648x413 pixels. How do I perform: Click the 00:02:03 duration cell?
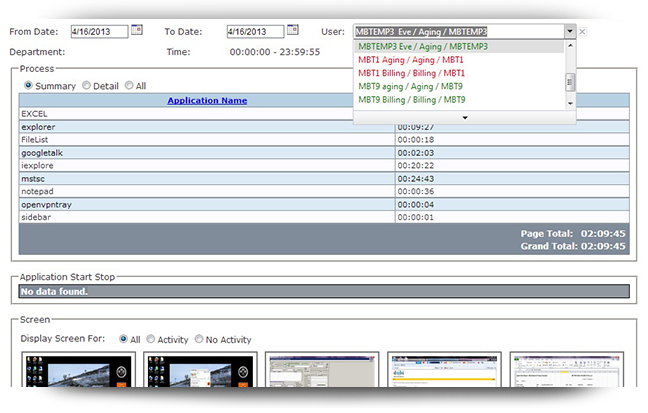pos(512,153)
